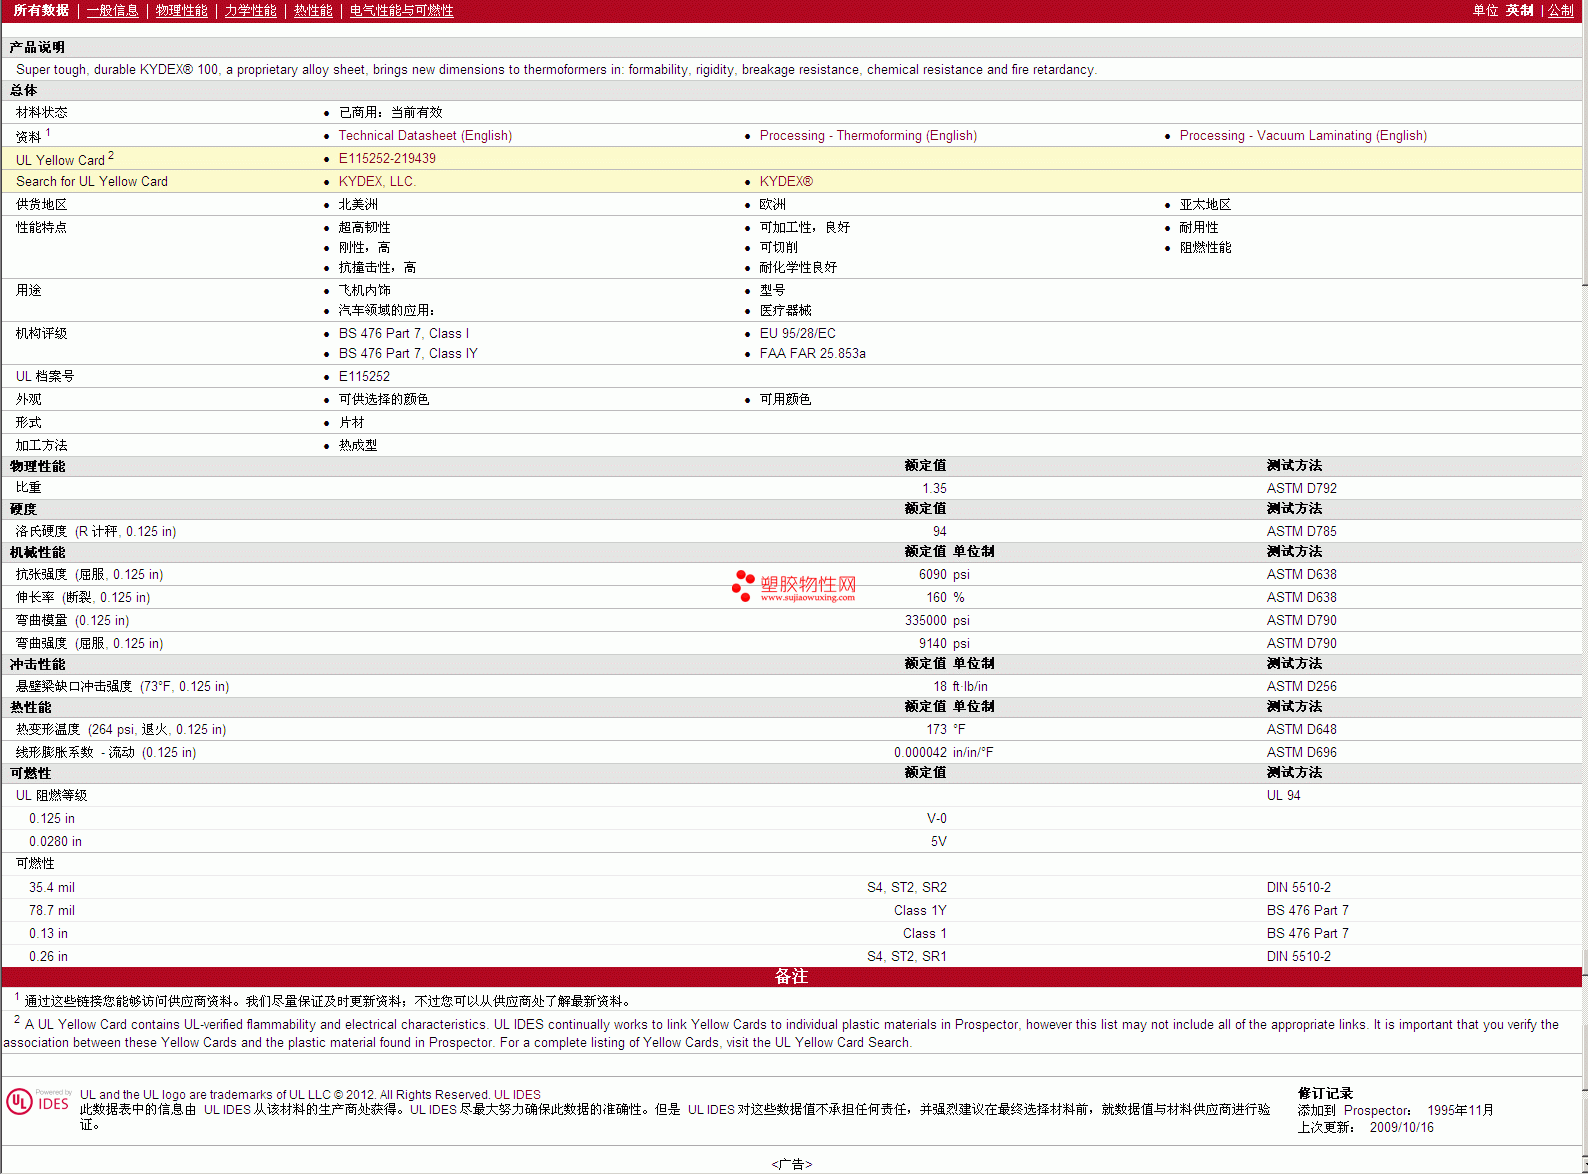Click the 阻燃性能 feature entry
This screenshot has width=1588, height=1174.
[1205, 247]
